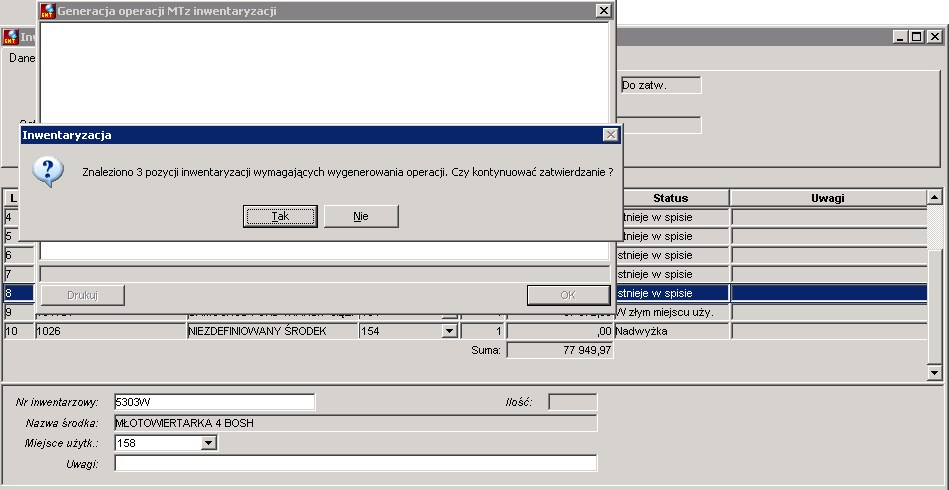Click the Ilość field

coord(573,402)
